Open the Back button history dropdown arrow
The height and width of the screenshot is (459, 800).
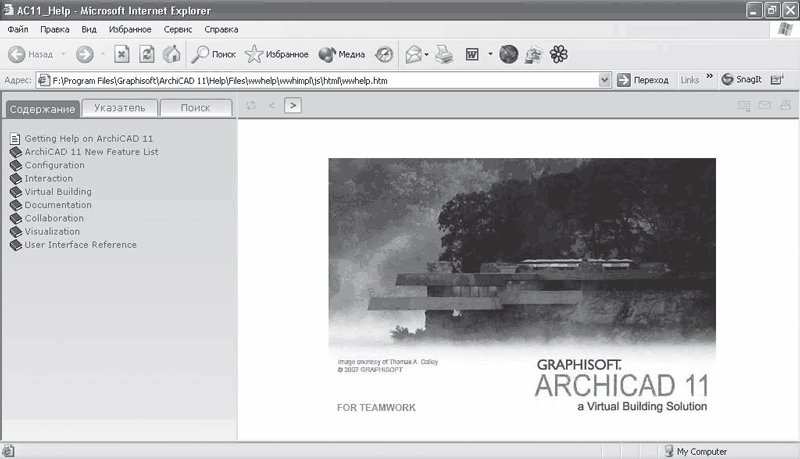(63, 54)
